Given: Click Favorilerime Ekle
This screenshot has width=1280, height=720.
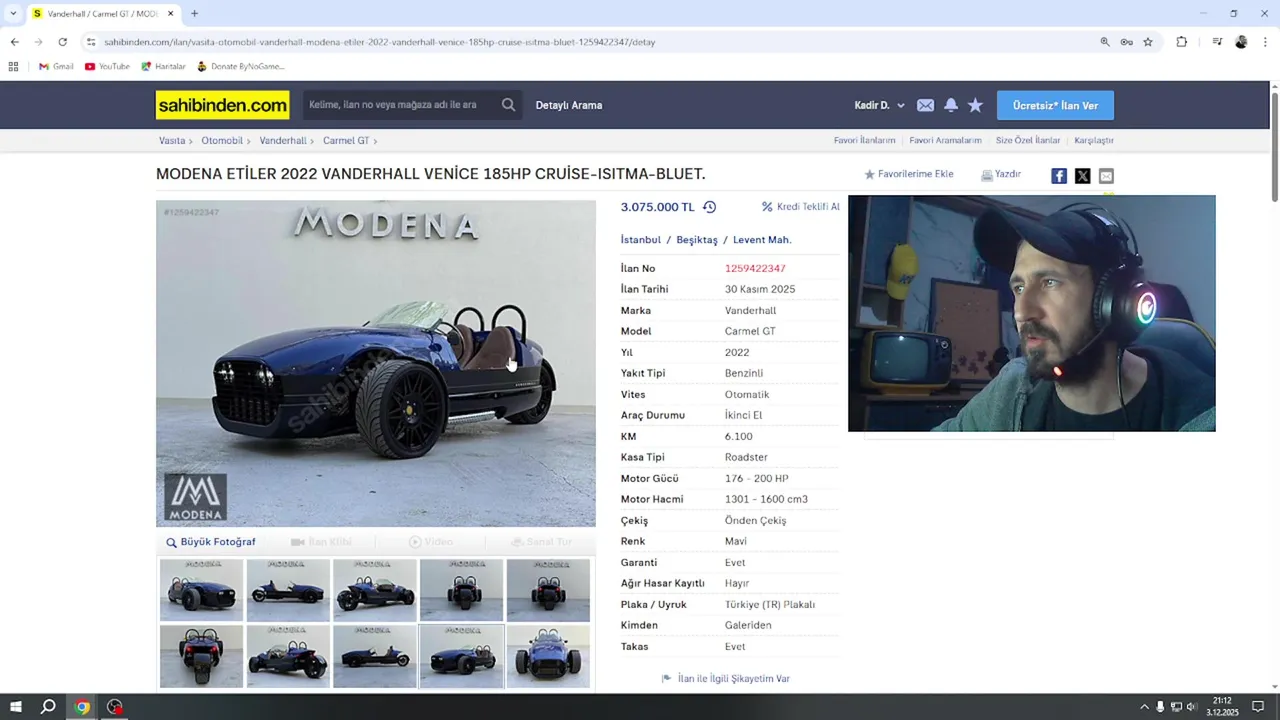Looking at the screenshot, I should click(909, 174).
